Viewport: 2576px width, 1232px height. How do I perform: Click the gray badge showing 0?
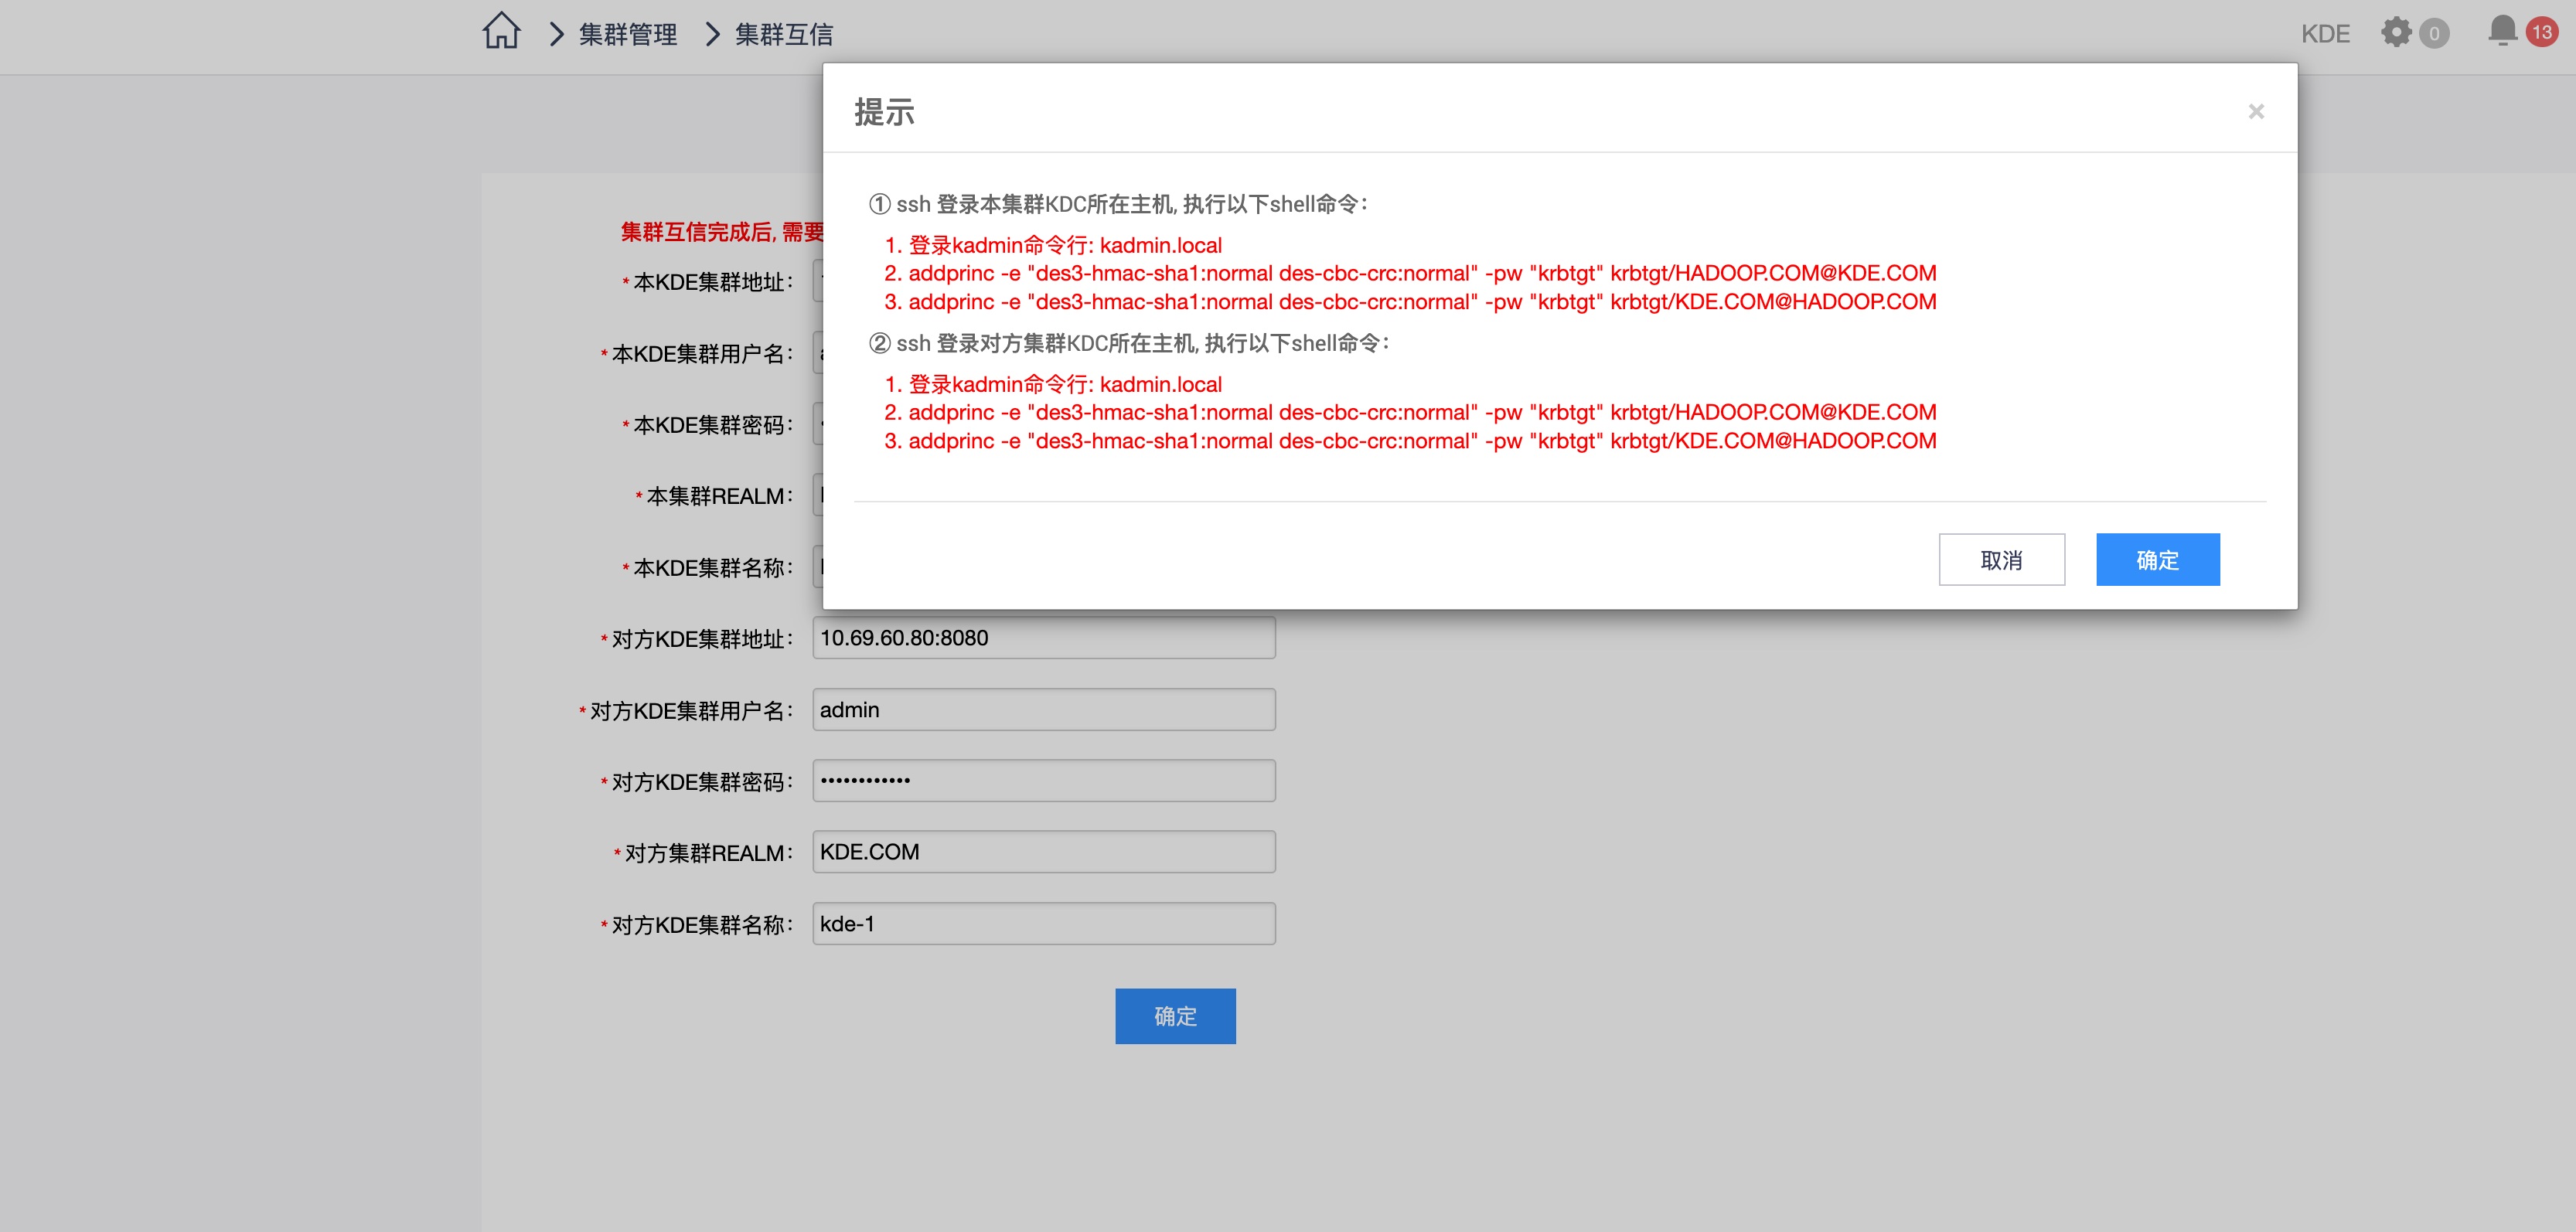[2434, 34]
